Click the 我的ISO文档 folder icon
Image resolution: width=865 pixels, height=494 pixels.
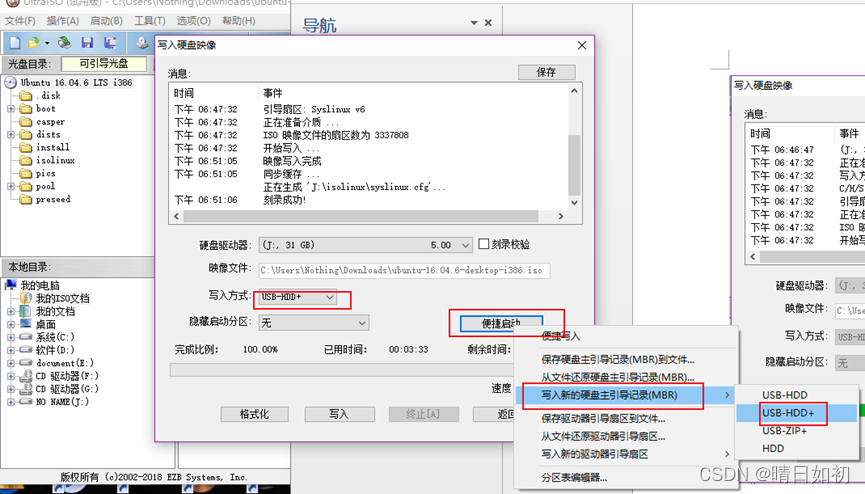(25, 298)
